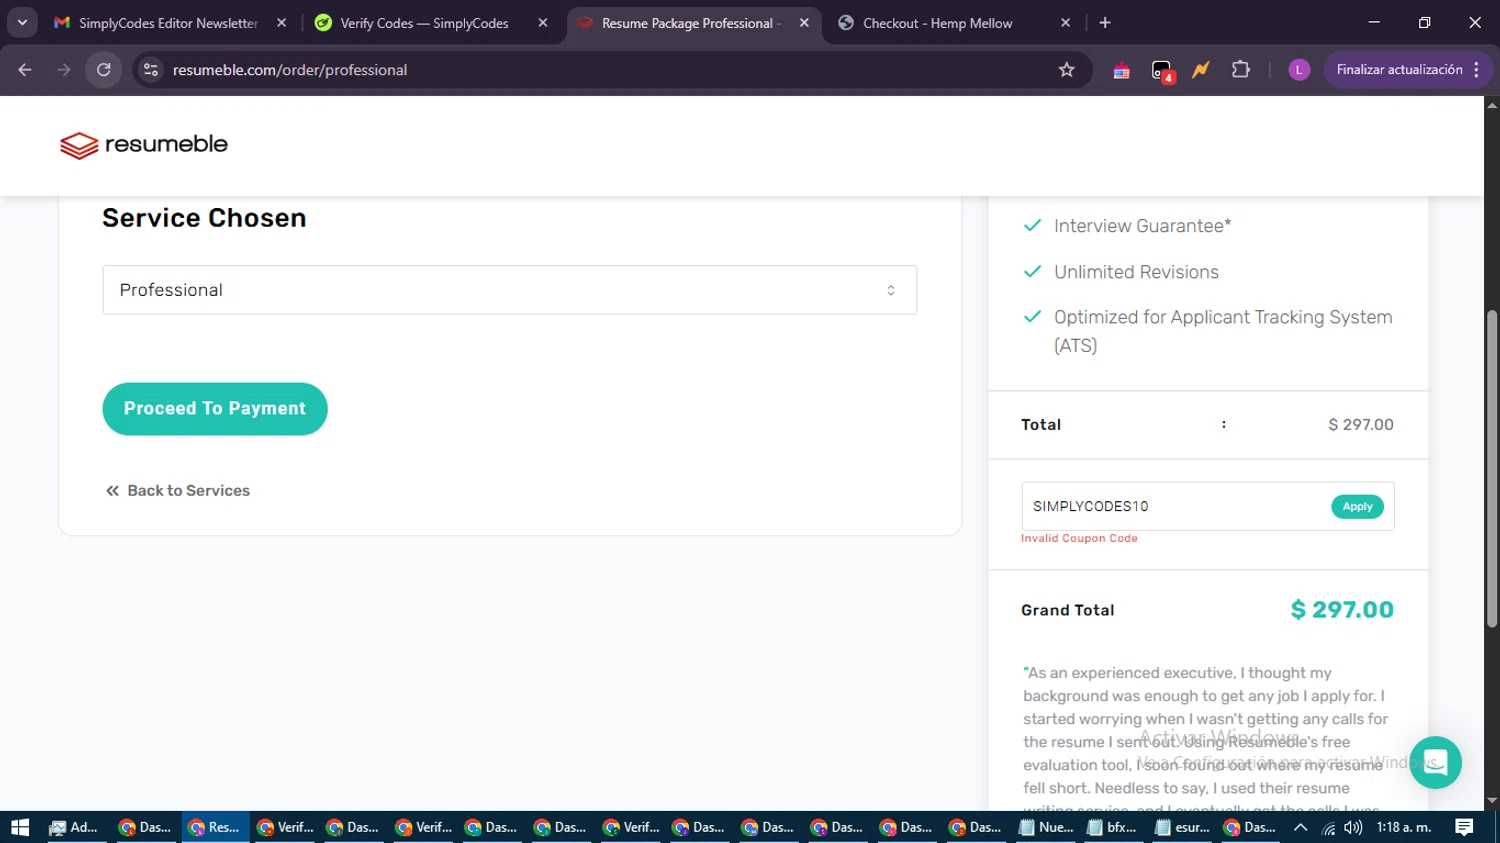Screen dimensions: 1500x843
Task: Switch to SimplyCodes Editor Newsletter tab
Action: [x=168, y=23]
